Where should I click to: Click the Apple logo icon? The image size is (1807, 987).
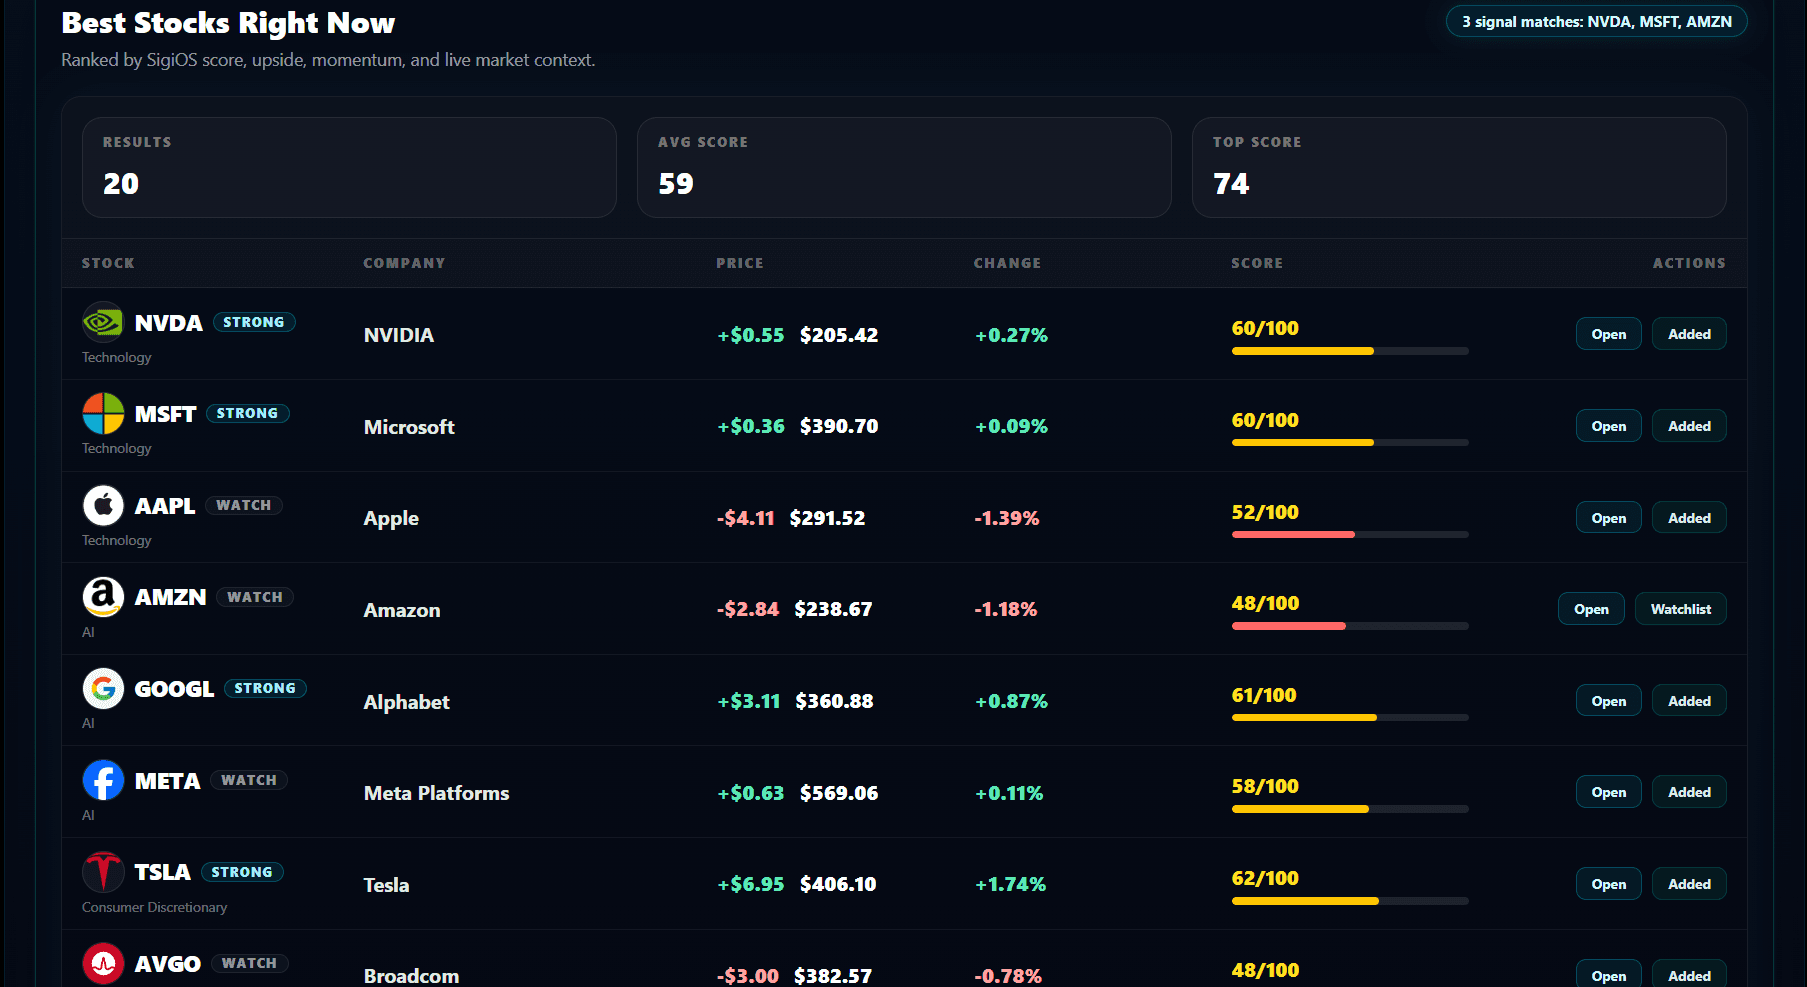[x=103, y=505]
